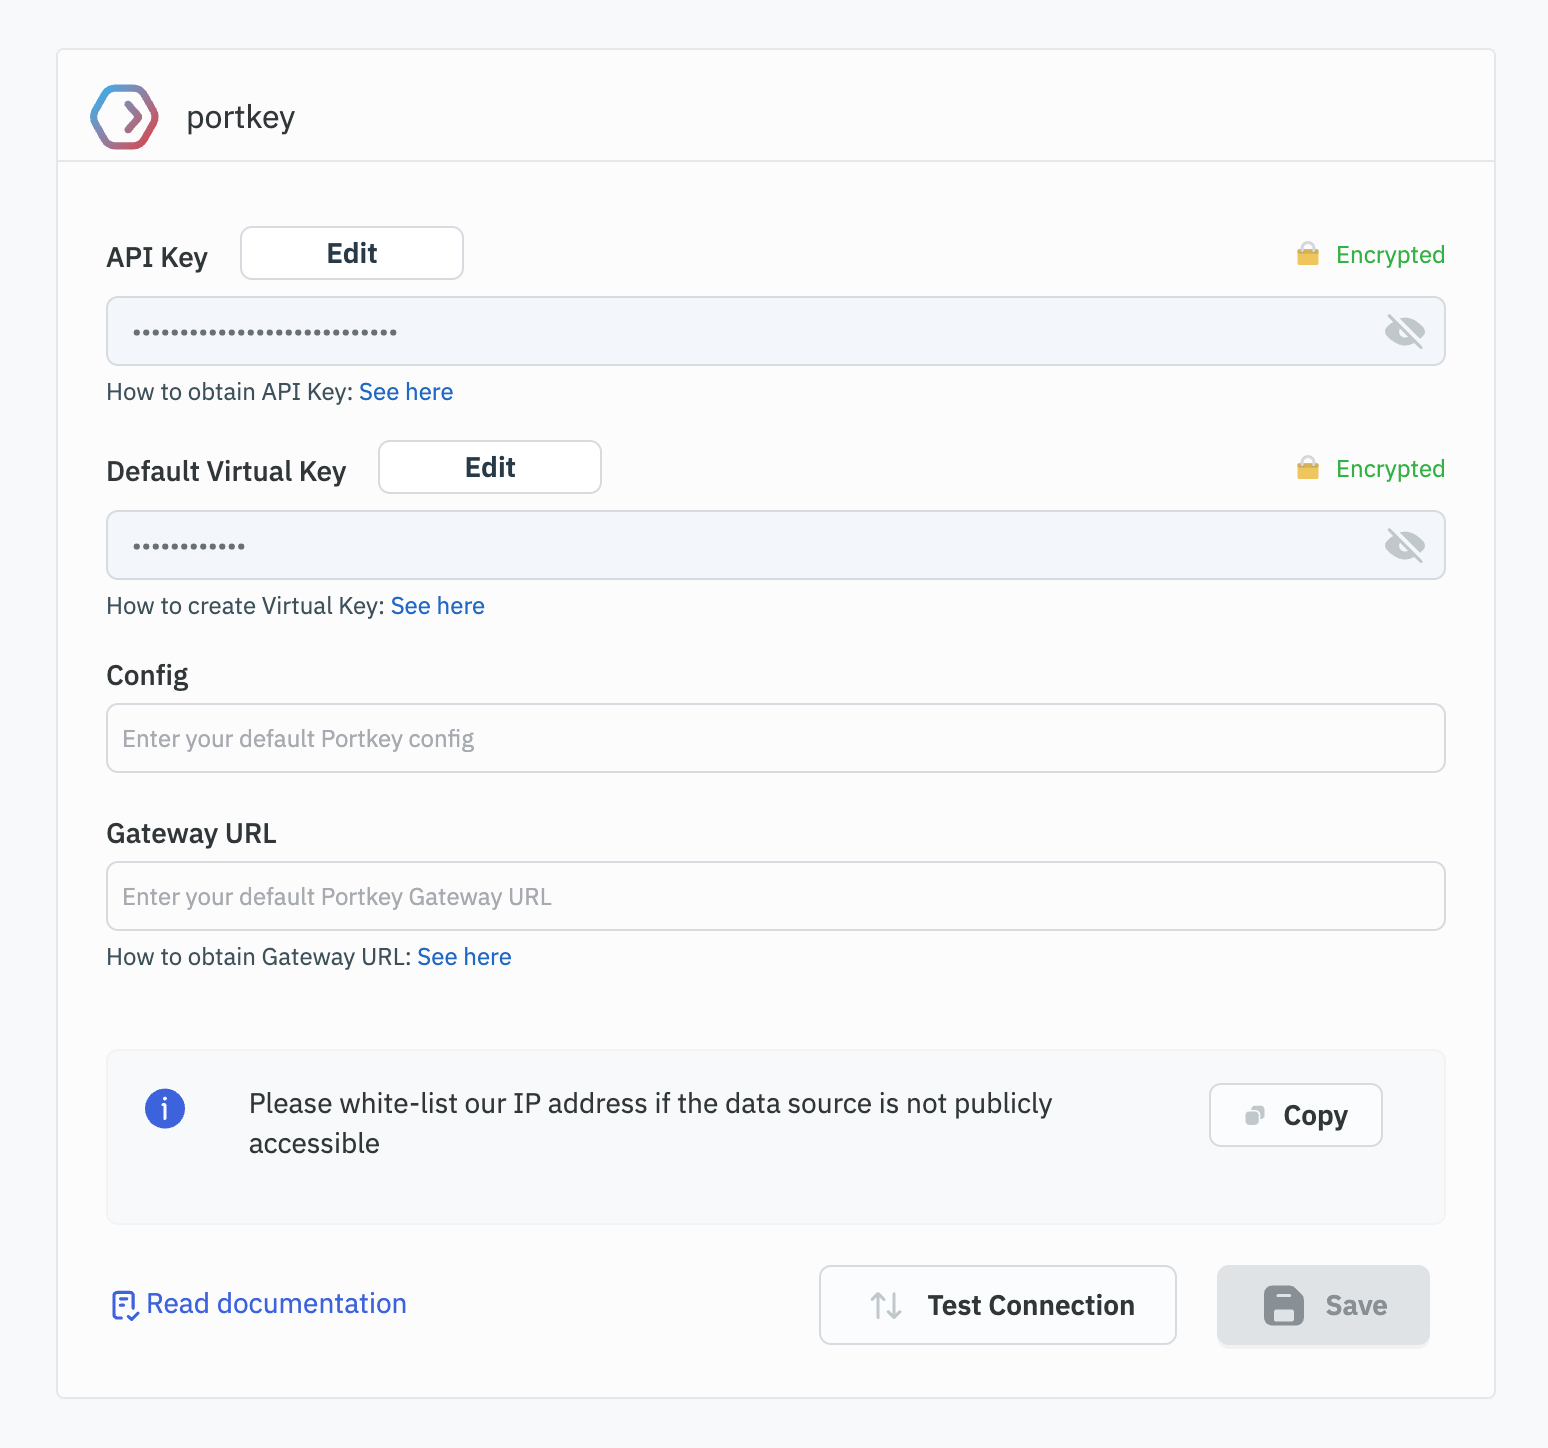Click the portkey hexagon logo icon

[124, 117]
